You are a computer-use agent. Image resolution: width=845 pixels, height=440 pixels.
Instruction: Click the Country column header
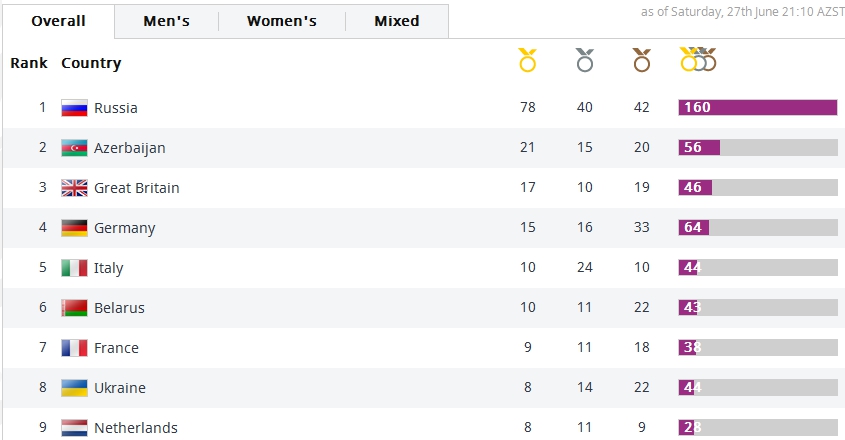91,63
